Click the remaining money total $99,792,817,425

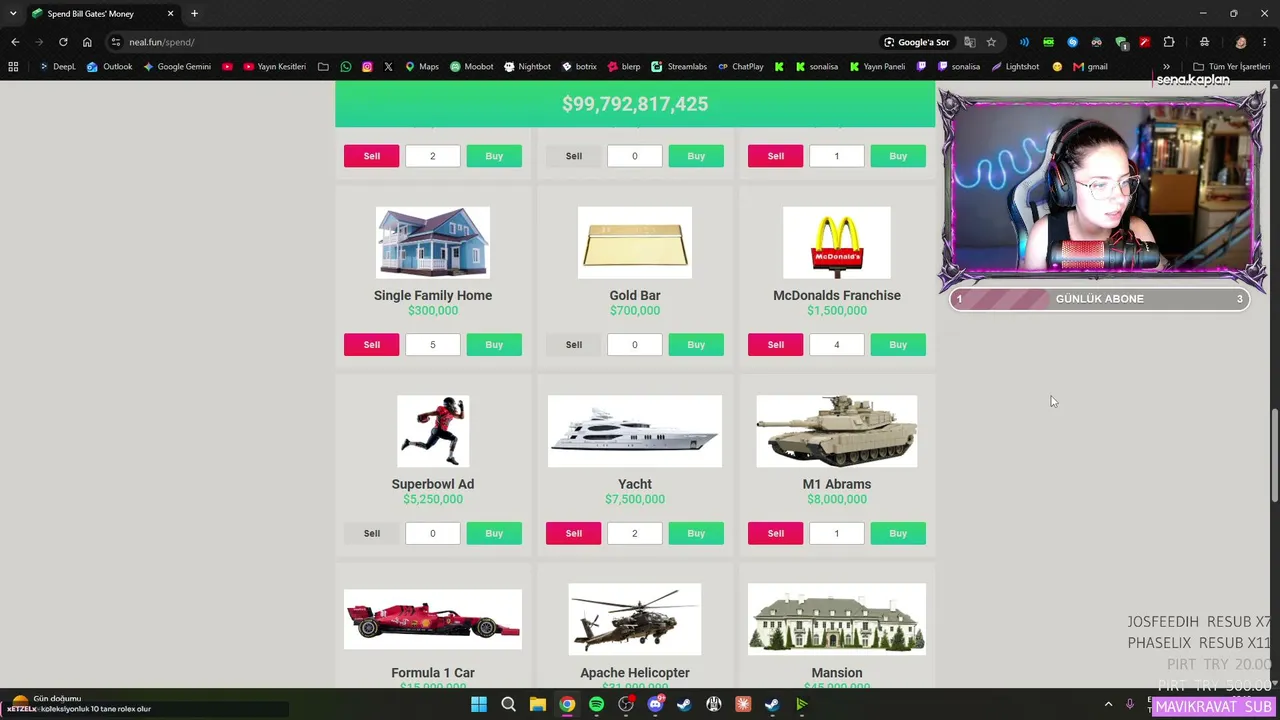(635, 104)
